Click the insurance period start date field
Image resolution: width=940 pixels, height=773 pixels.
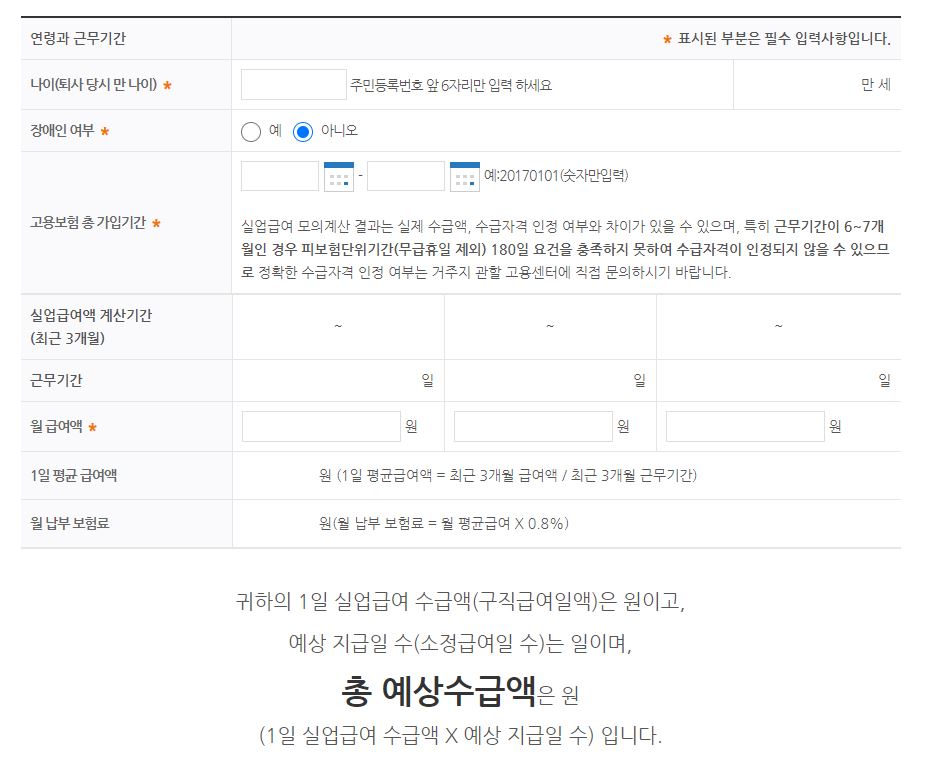click(x=280, y=176)
